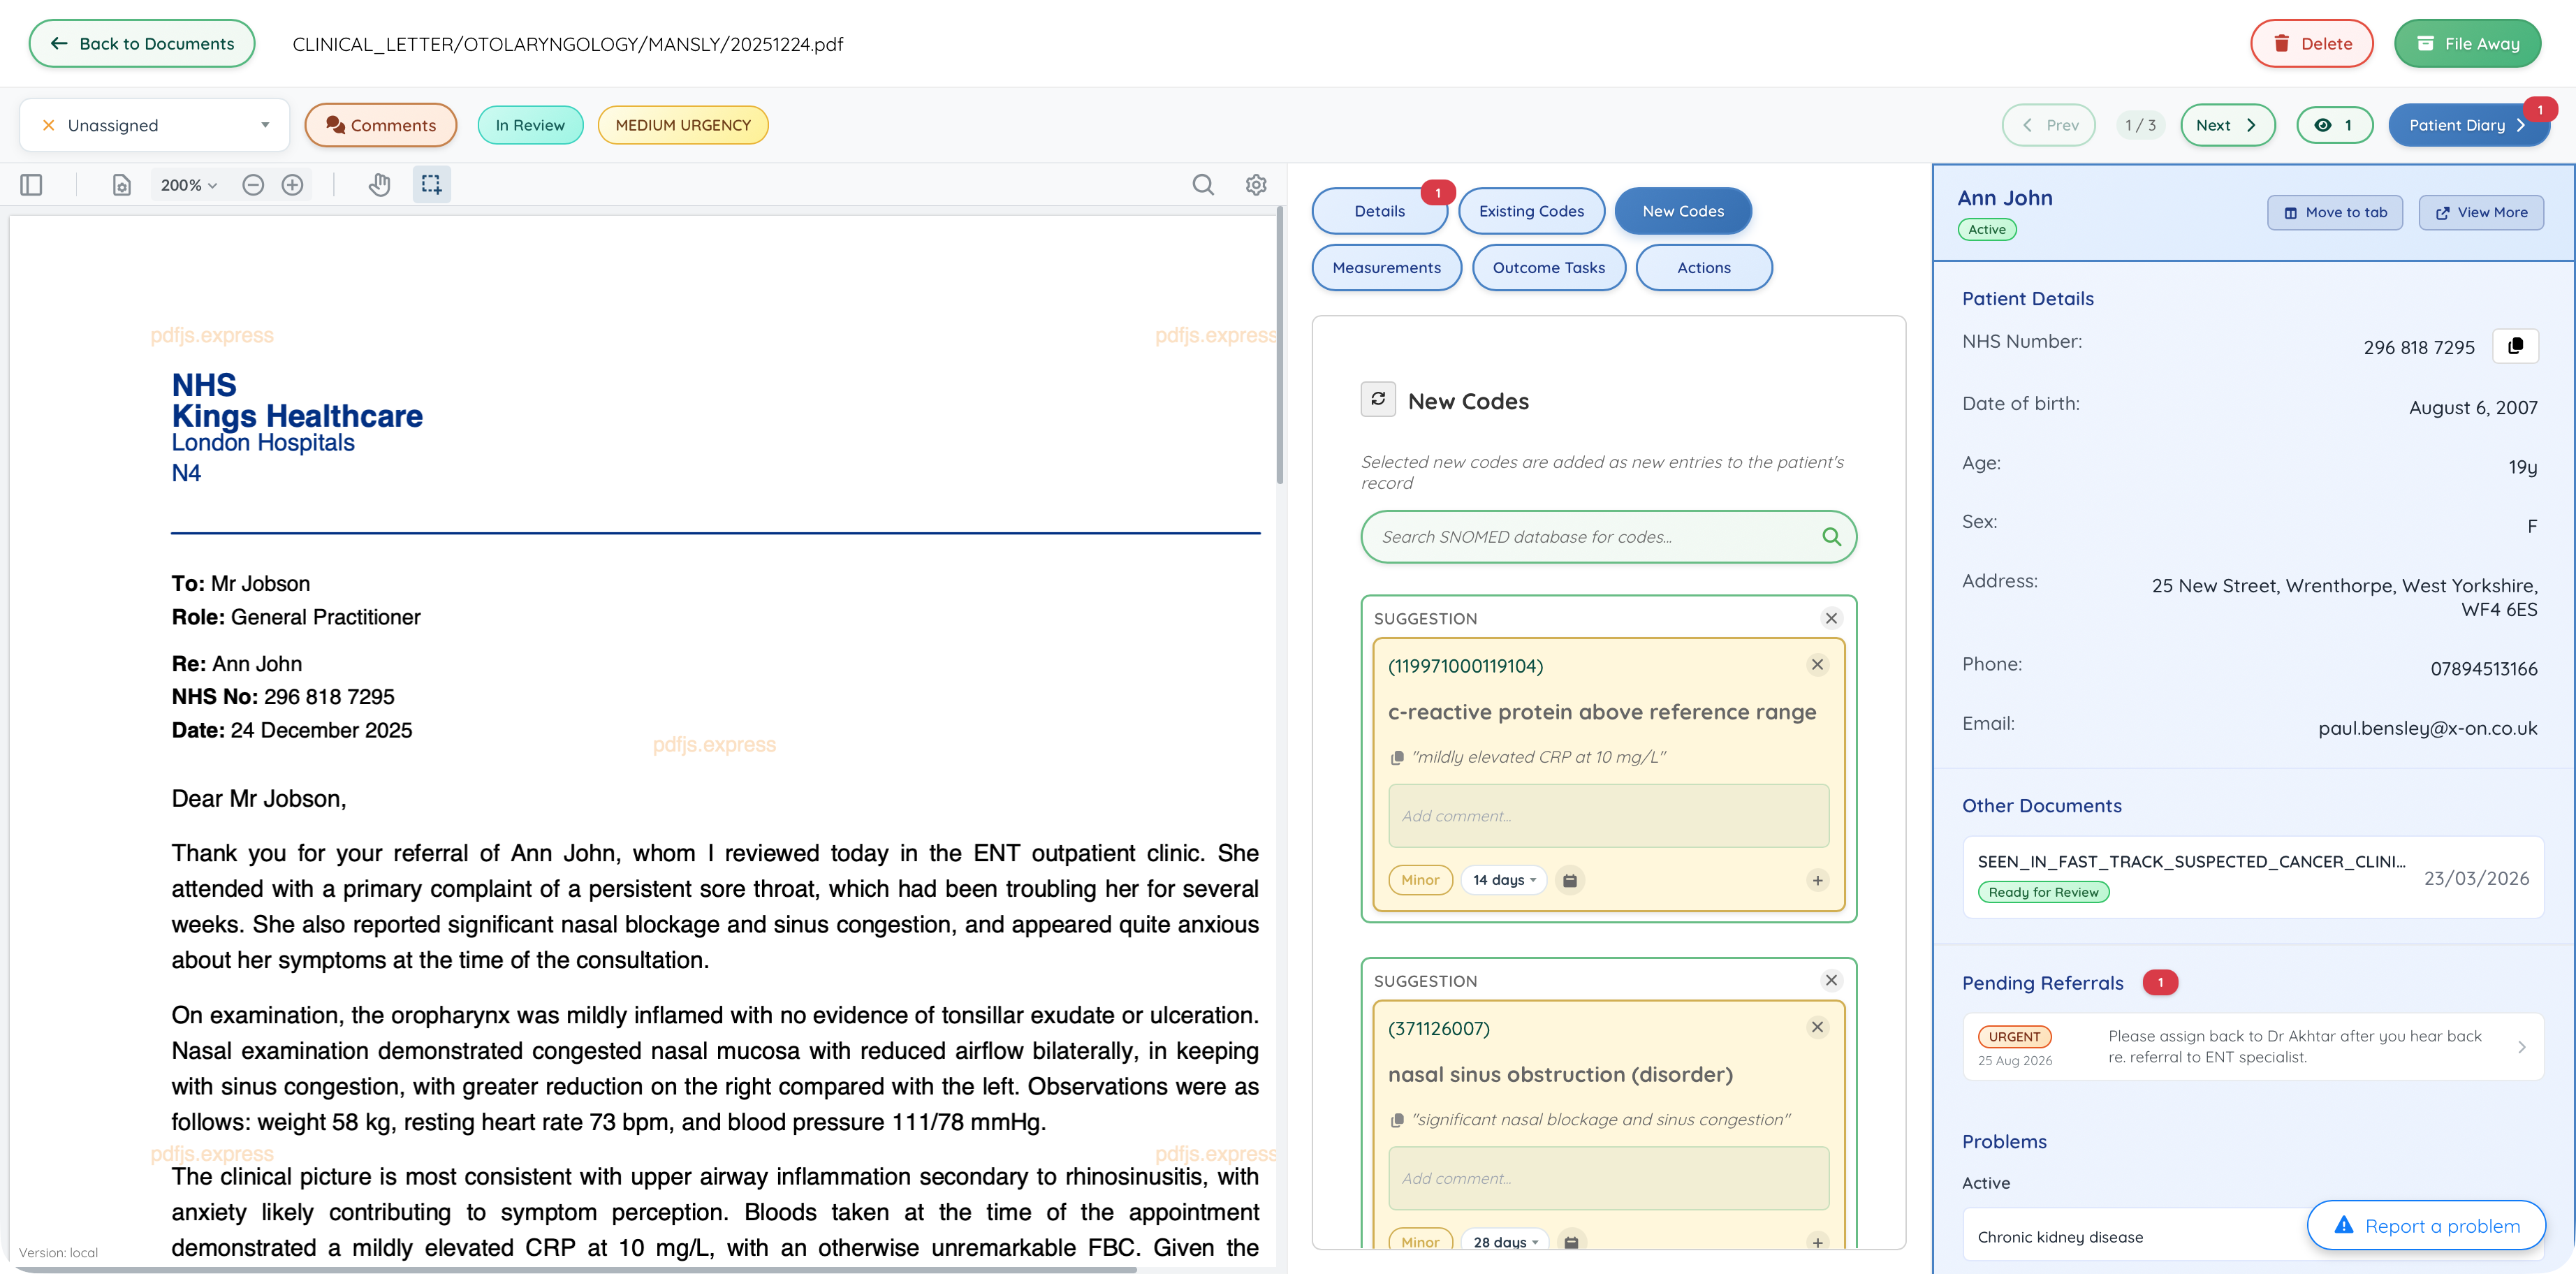This screenshot has height=1274, width=2576.
Task: Add comment to nasal sinus obstruction code
Action: pos(1608,1178)
